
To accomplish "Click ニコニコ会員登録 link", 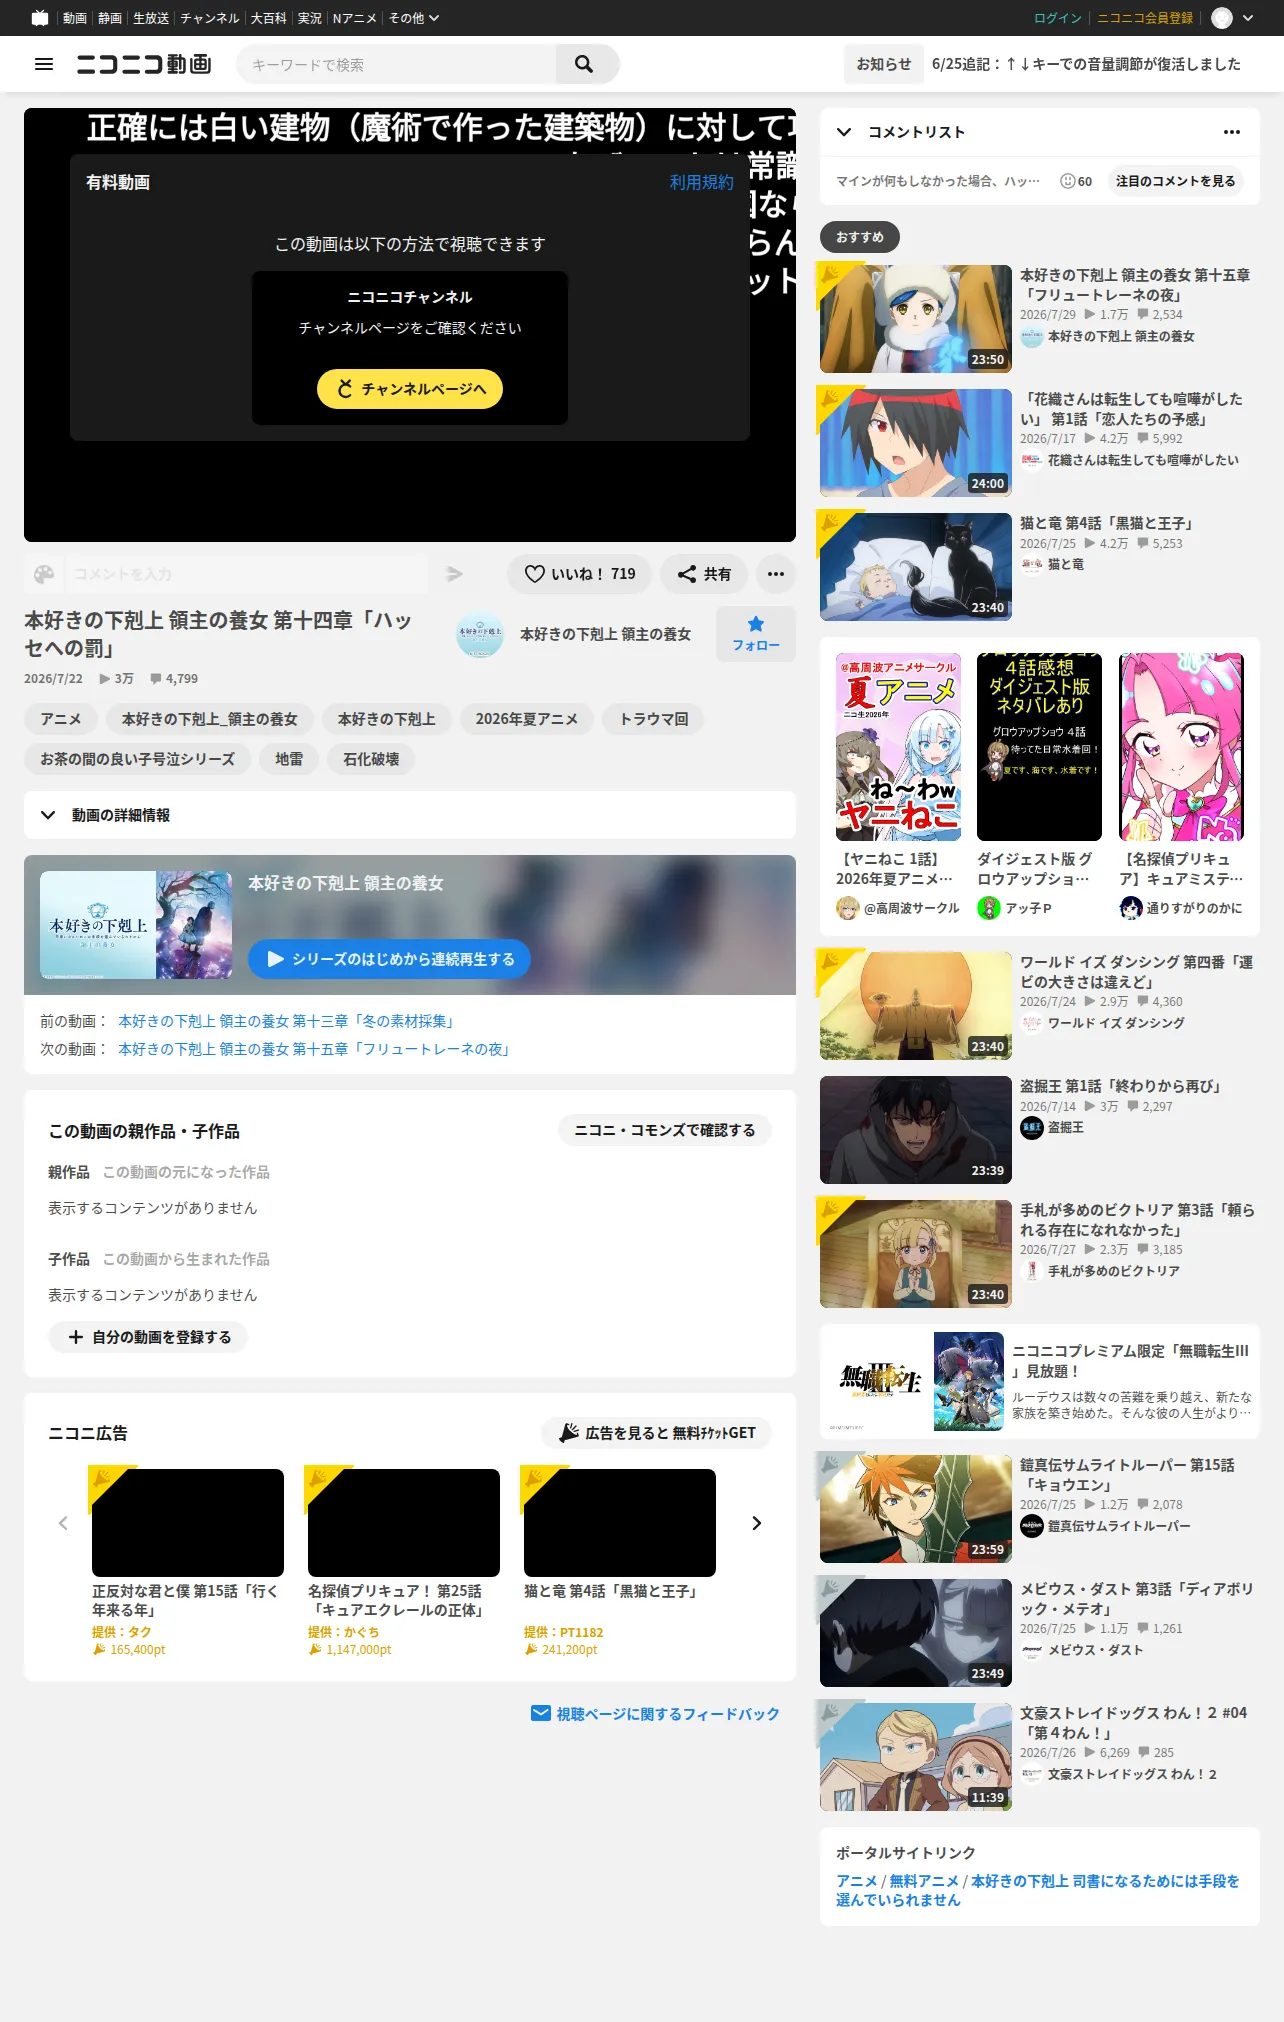I will [1145, 18].
